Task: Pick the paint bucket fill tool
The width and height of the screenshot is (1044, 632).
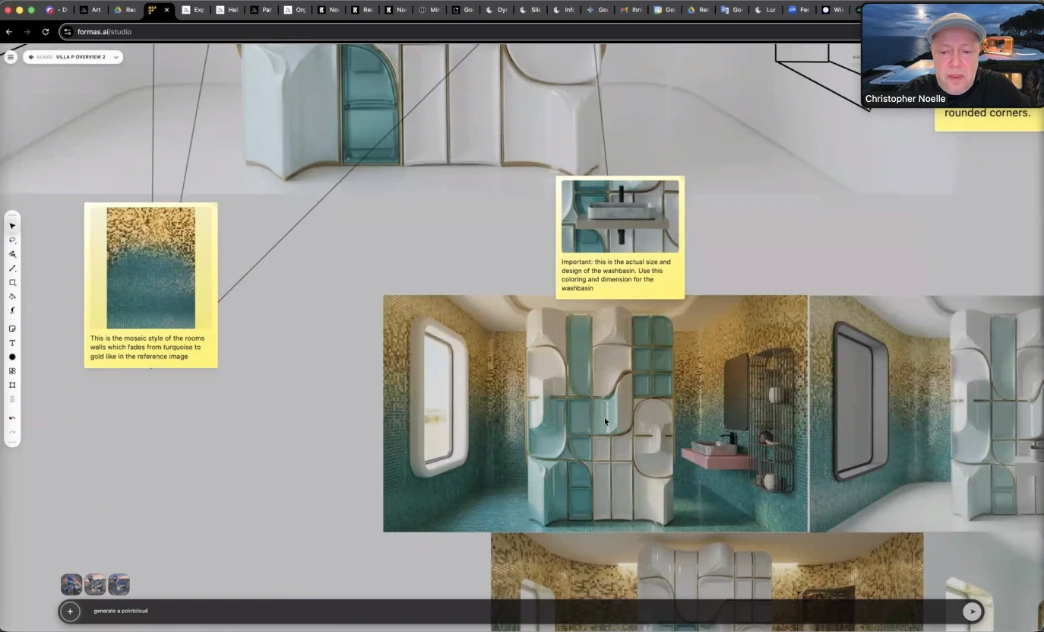Action: 12,296
